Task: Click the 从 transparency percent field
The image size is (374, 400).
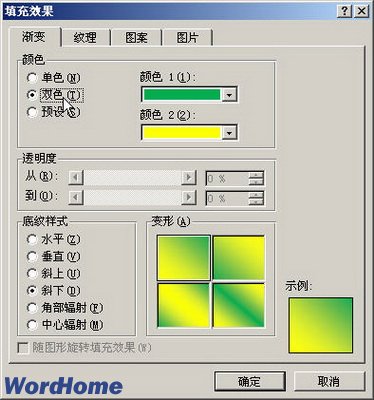Action: (x=227, y=178)
